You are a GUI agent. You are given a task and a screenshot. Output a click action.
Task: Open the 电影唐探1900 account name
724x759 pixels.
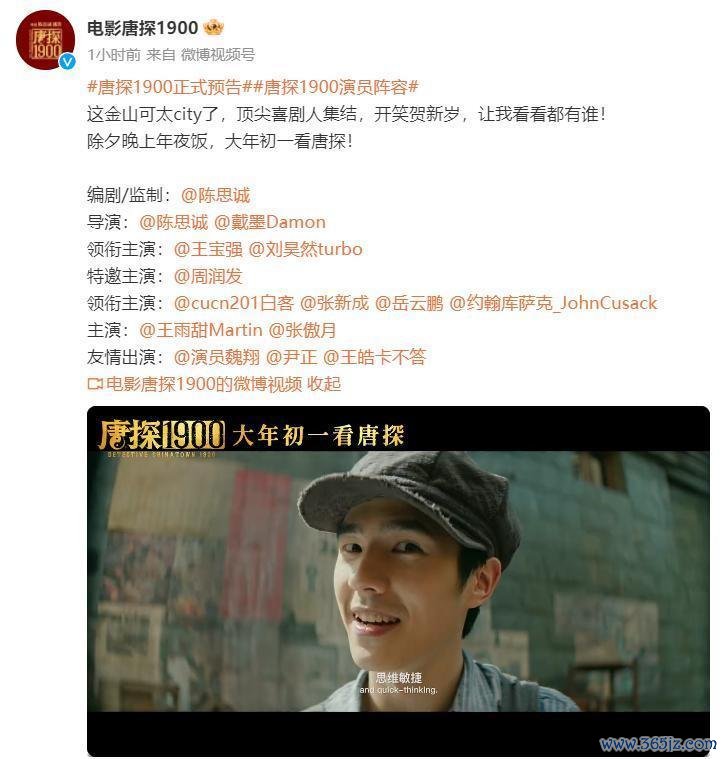point(142,28)
